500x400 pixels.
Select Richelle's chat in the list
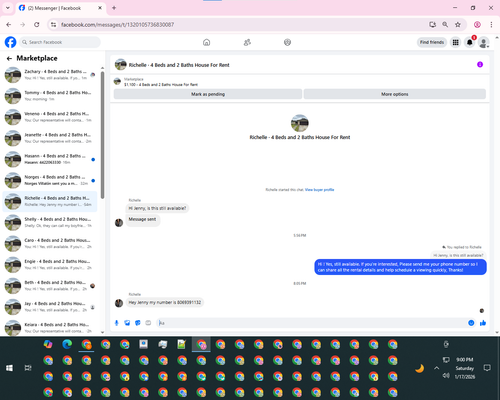coord(50,201)
